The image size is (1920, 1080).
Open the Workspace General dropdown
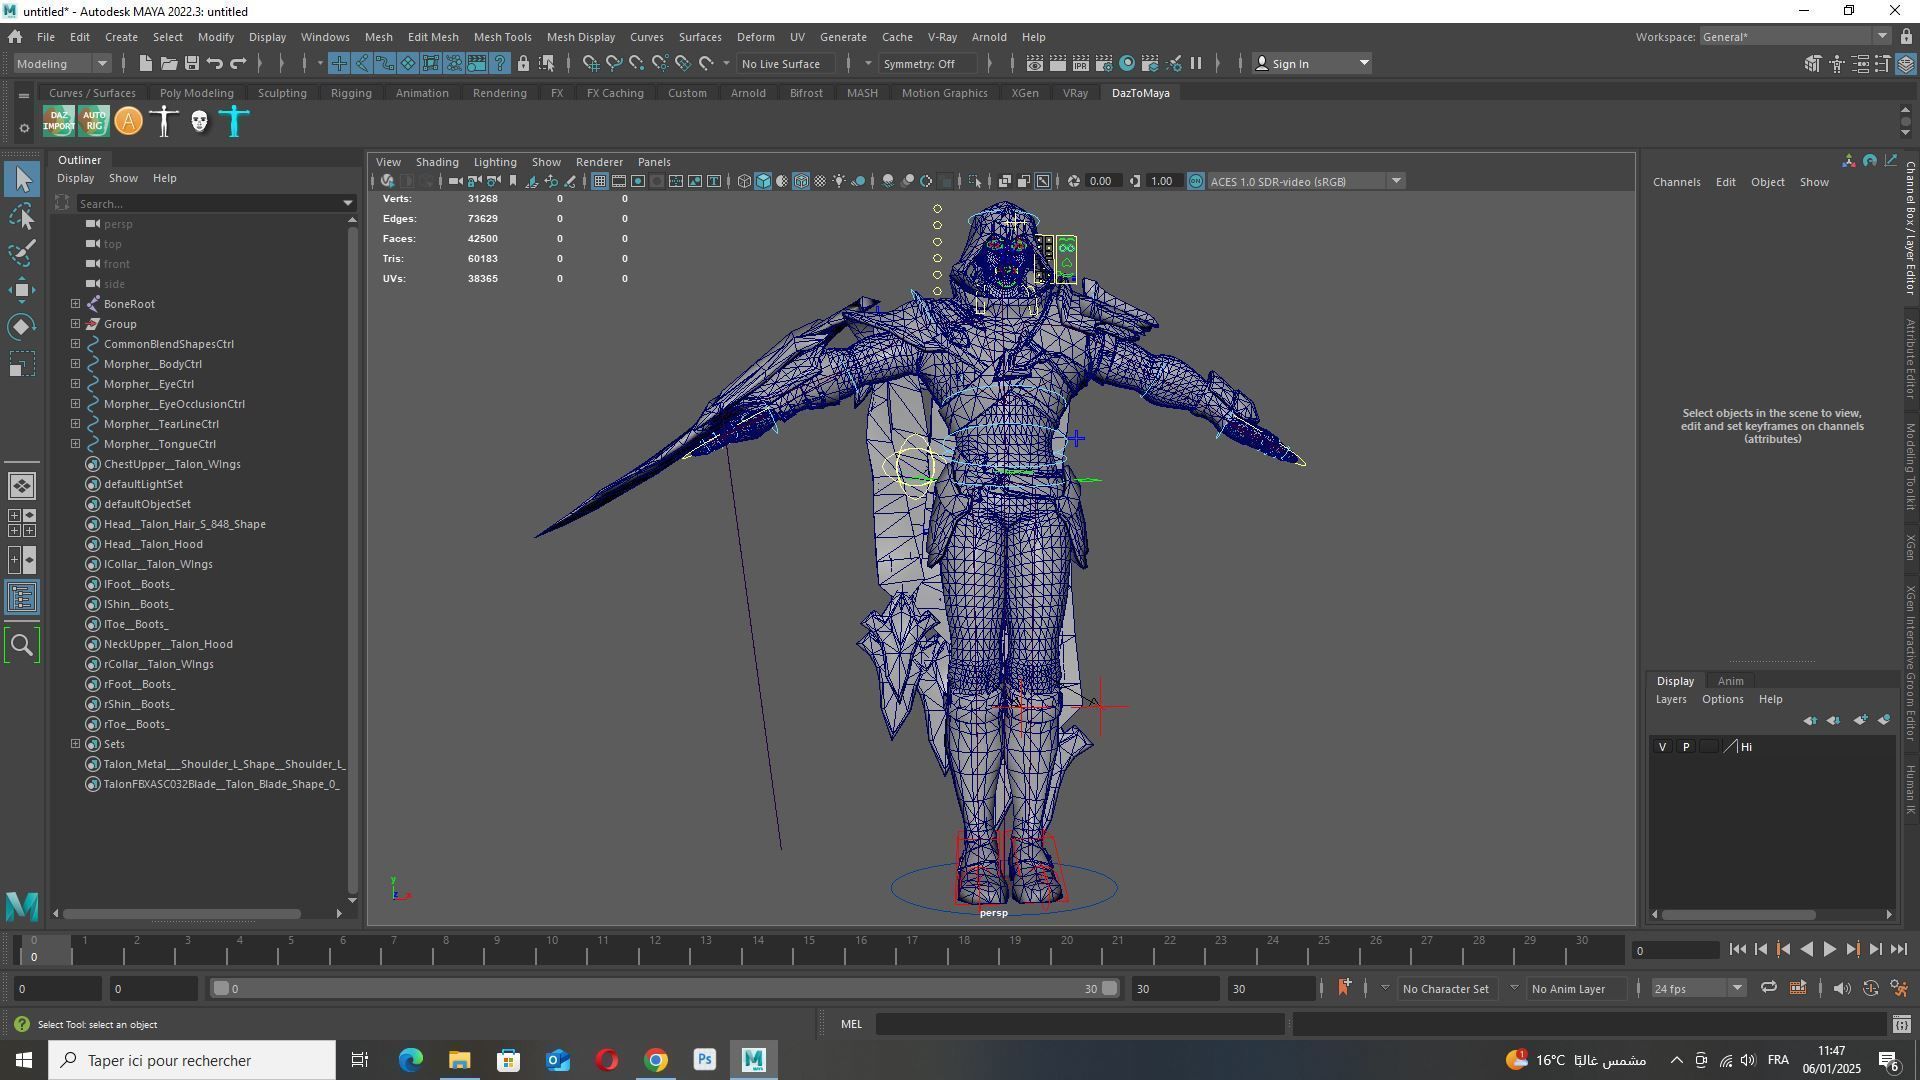coord(1795,37)
